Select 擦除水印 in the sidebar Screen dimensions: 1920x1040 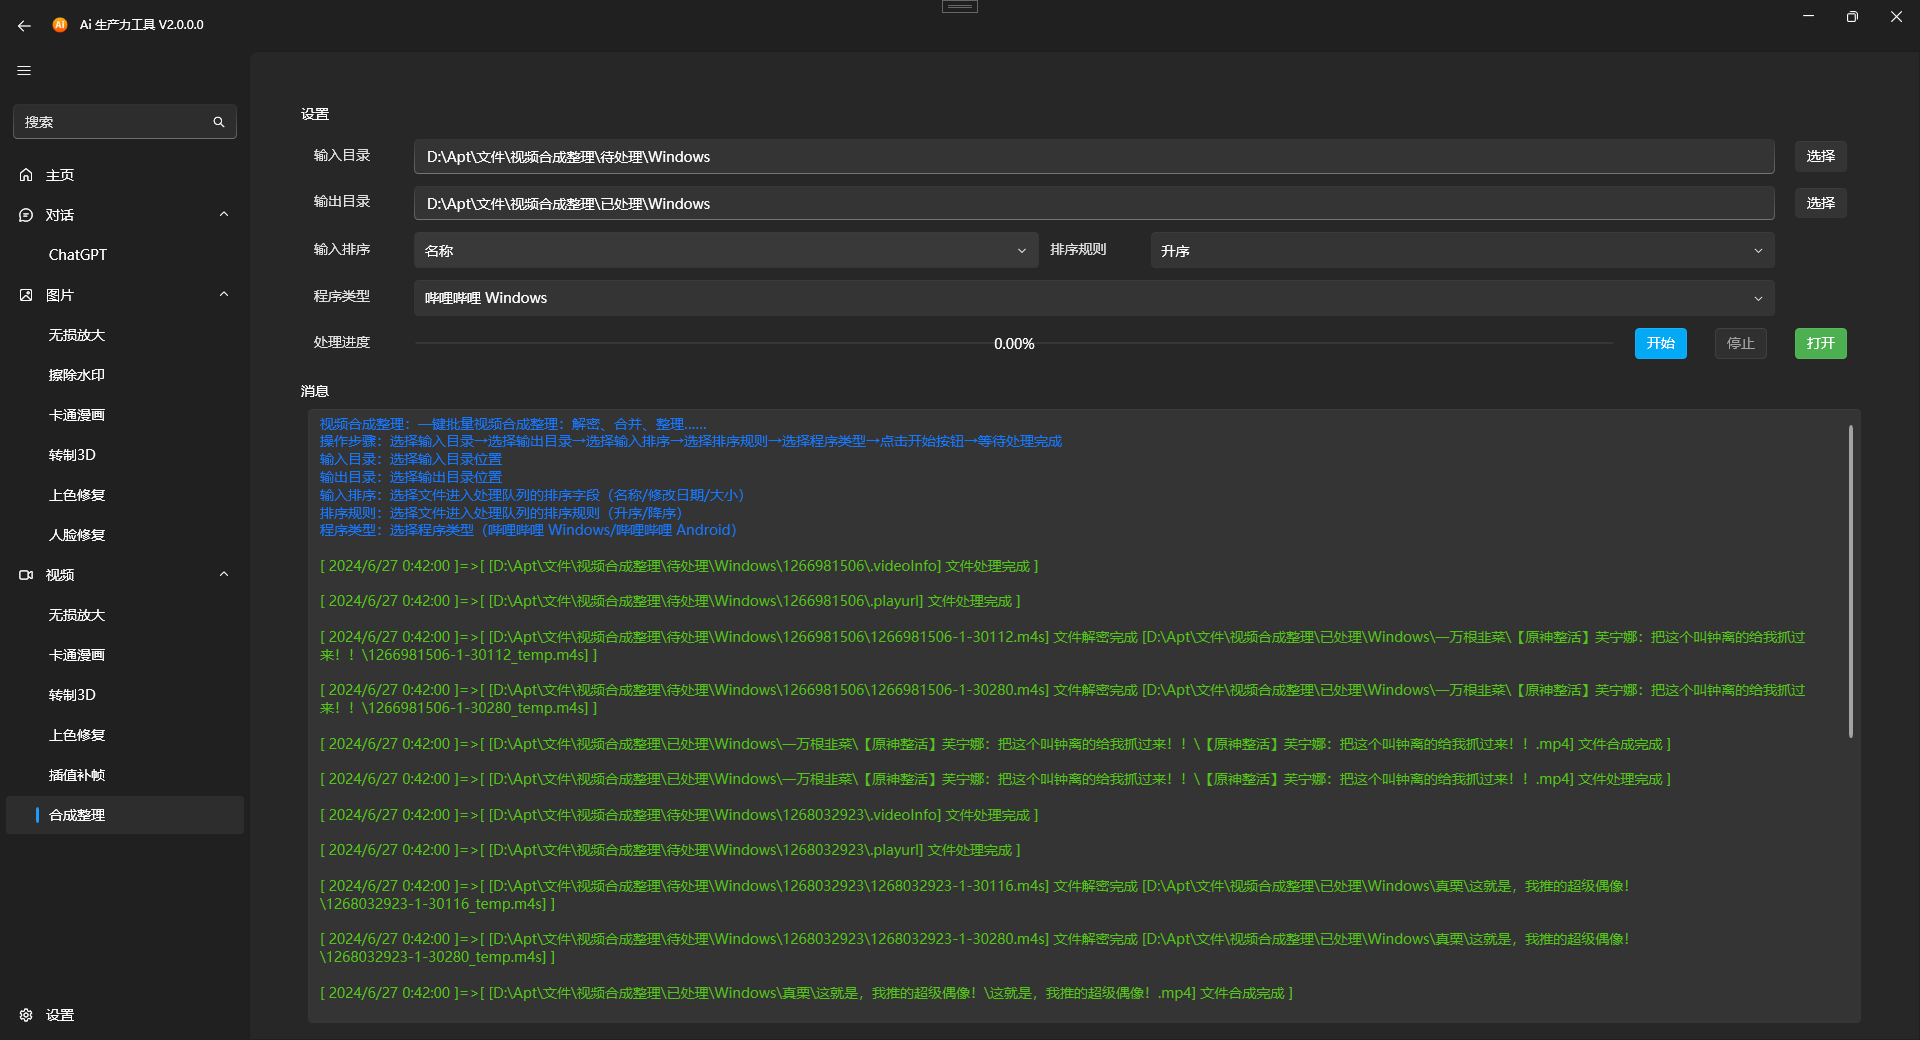[x=125, y=375]
